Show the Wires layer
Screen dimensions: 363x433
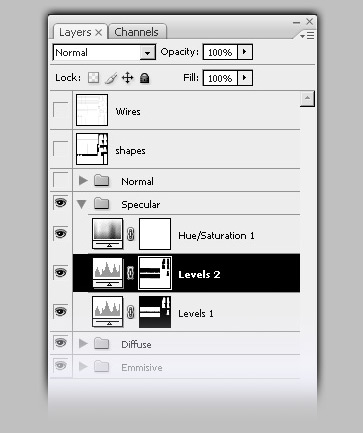point(61,110)
